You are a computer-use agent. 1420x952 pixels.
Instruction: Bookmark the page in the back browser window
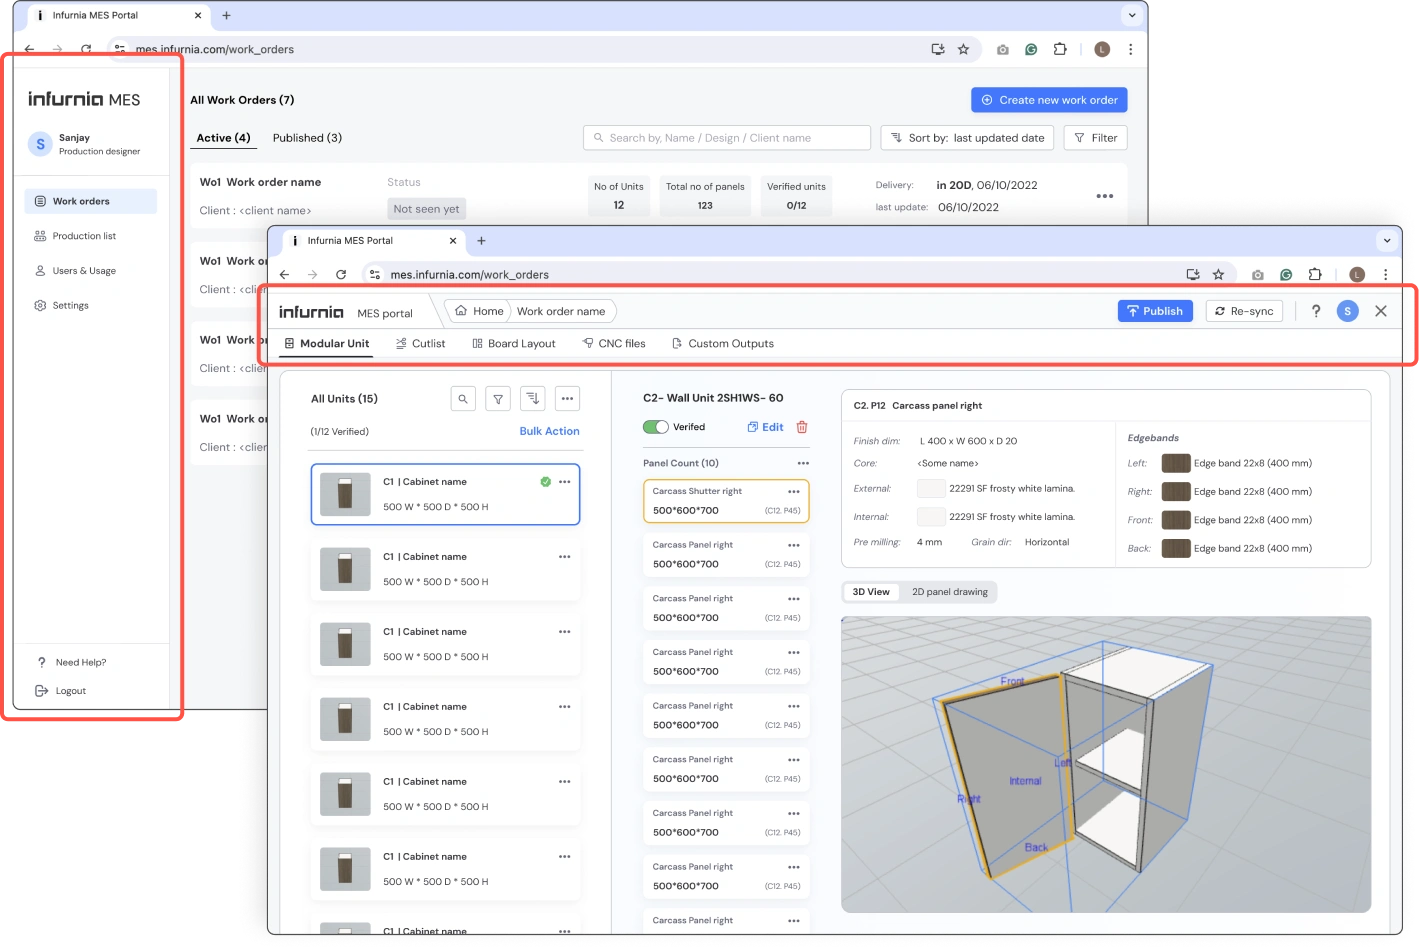click(x=963, y=49)
